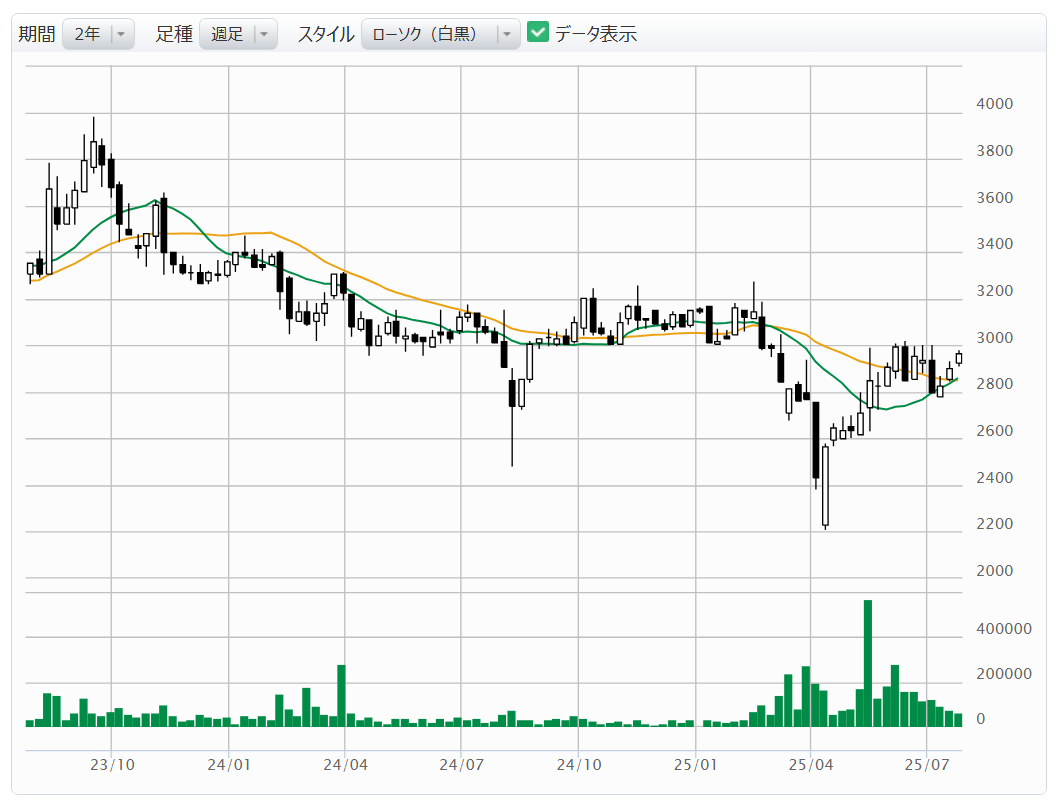Click the 期間 label

[x=36, y=34]
